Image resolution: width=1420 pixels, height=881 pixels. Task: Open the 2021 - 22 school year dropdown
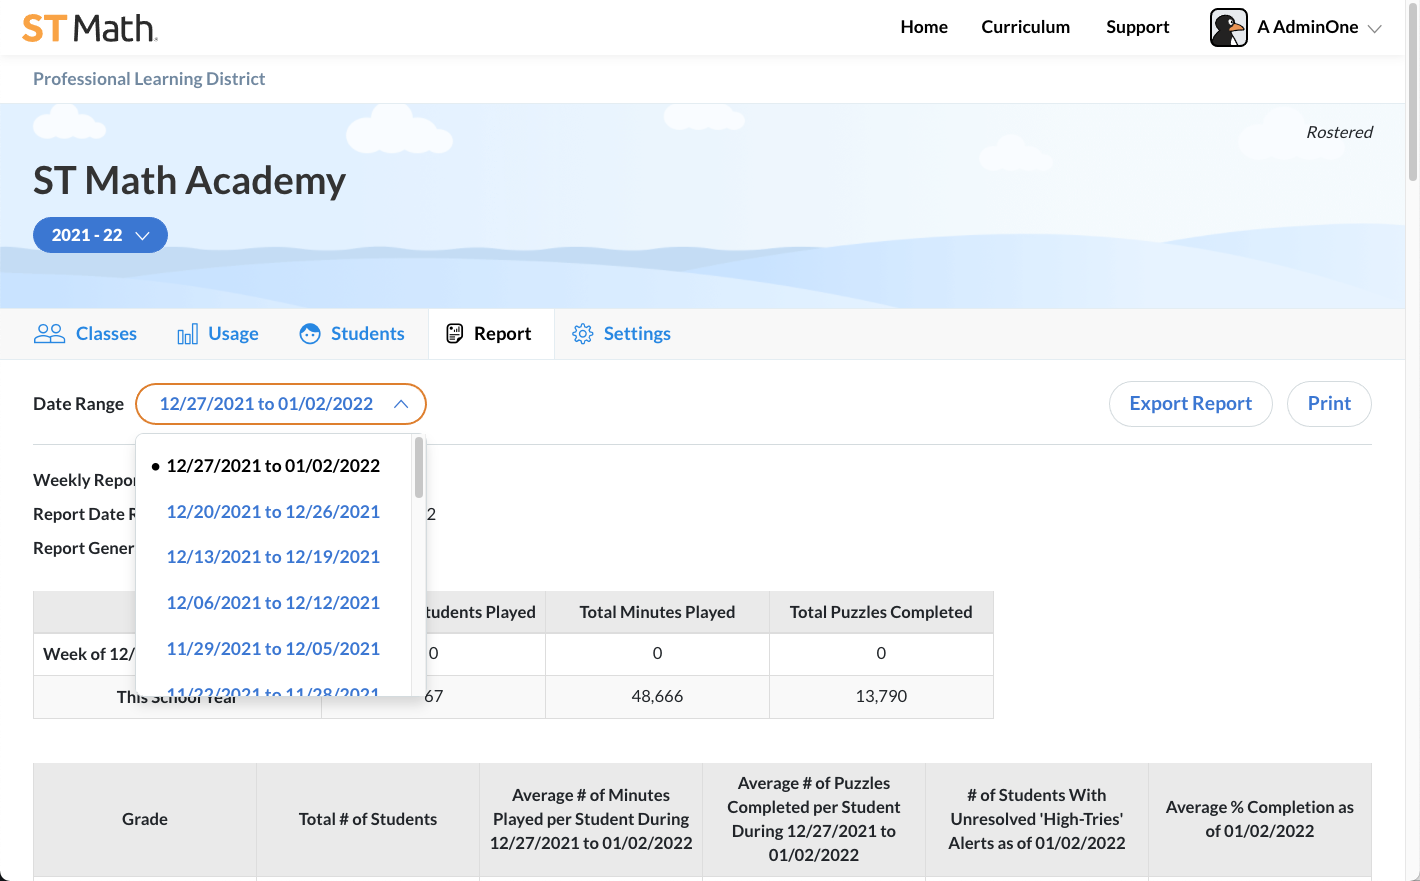coord(100,235)
